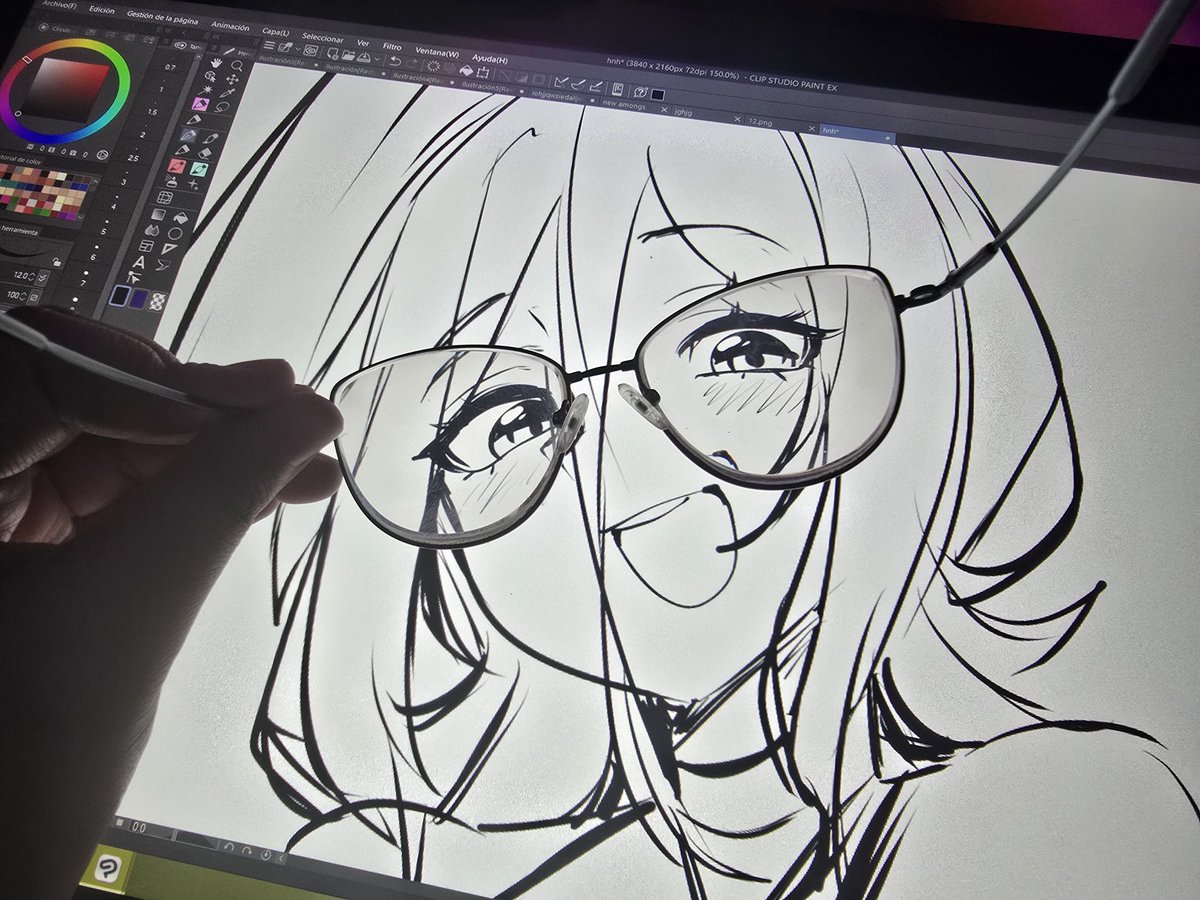Choose brush size preset 0.7
The height and width of the screenshot is (900, 1200).
170,67
